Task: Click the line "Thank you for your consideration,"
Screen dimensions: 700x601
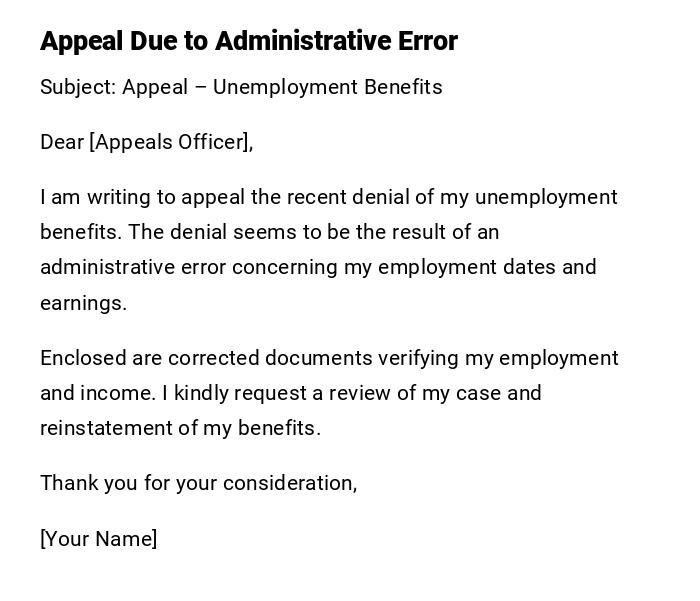Action: click(x=198, y=483)
